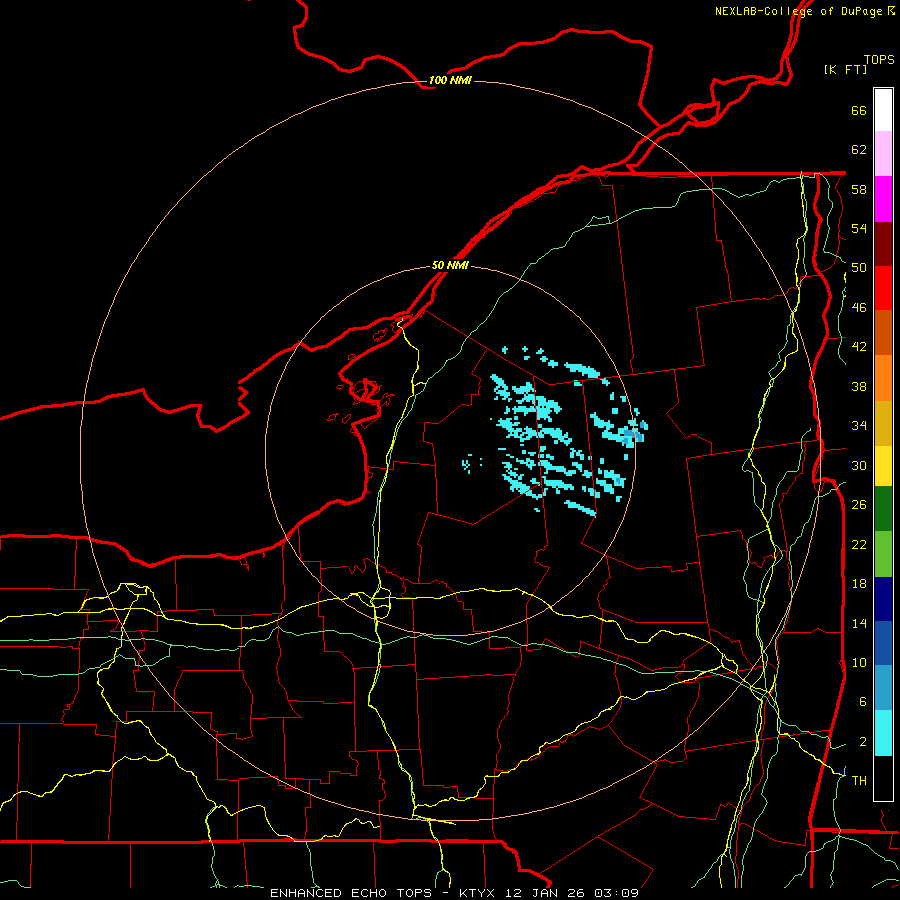Click the "10" legend label
900x900 pixels.
click(859, 662)
